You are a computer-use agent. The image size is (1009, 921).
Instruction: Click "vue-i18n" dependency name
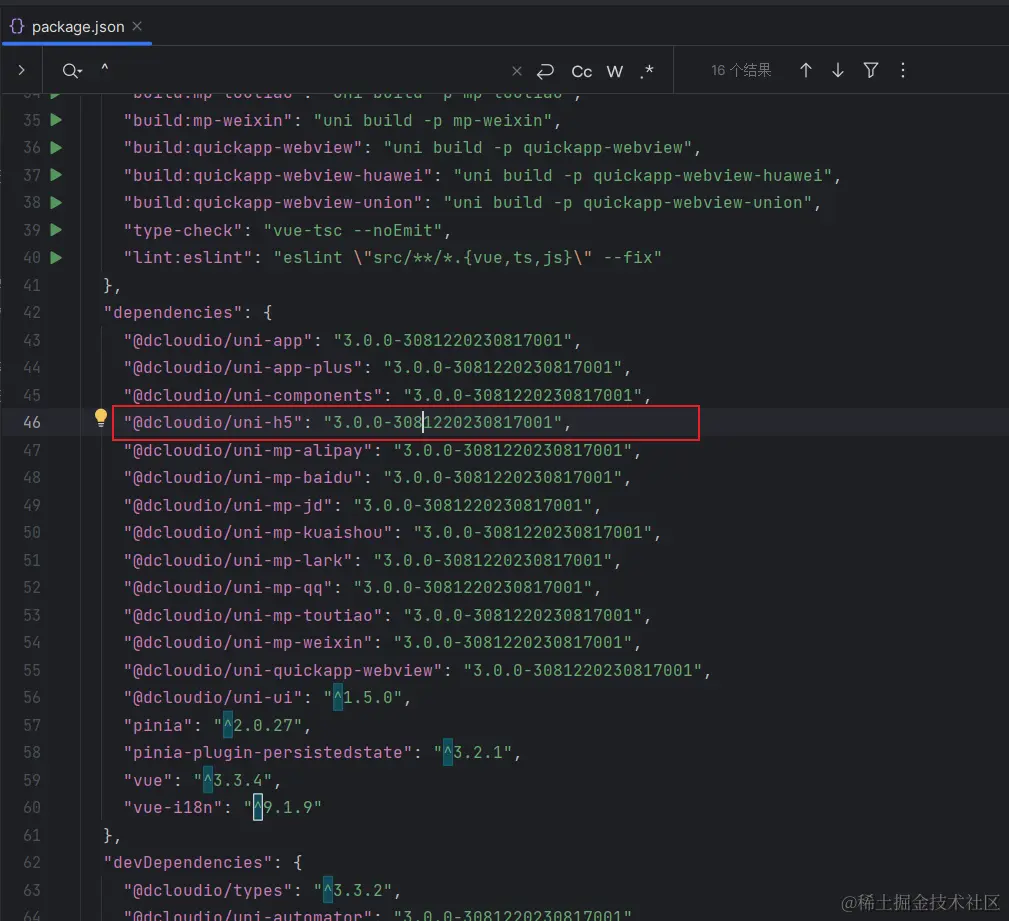coord(172,808)
